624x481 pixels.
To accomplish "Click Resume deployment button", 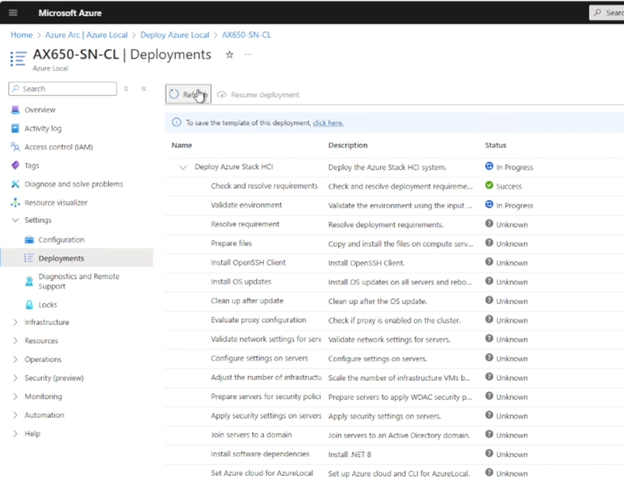I will pos(258,95).
